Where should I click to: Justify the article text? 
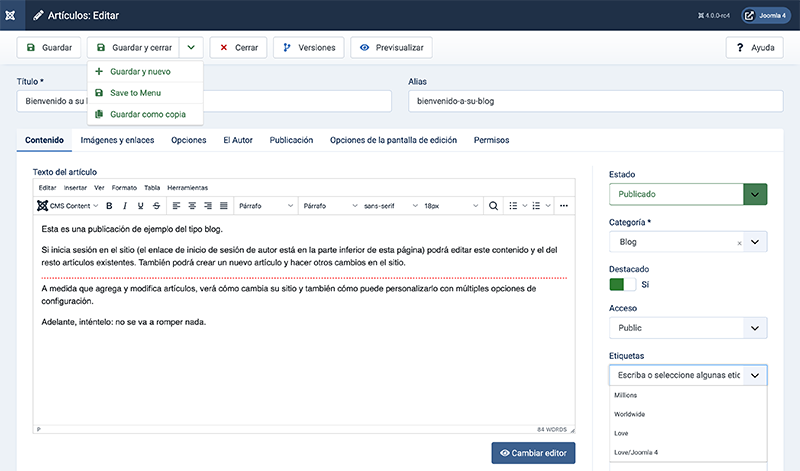tap(224, 206)
